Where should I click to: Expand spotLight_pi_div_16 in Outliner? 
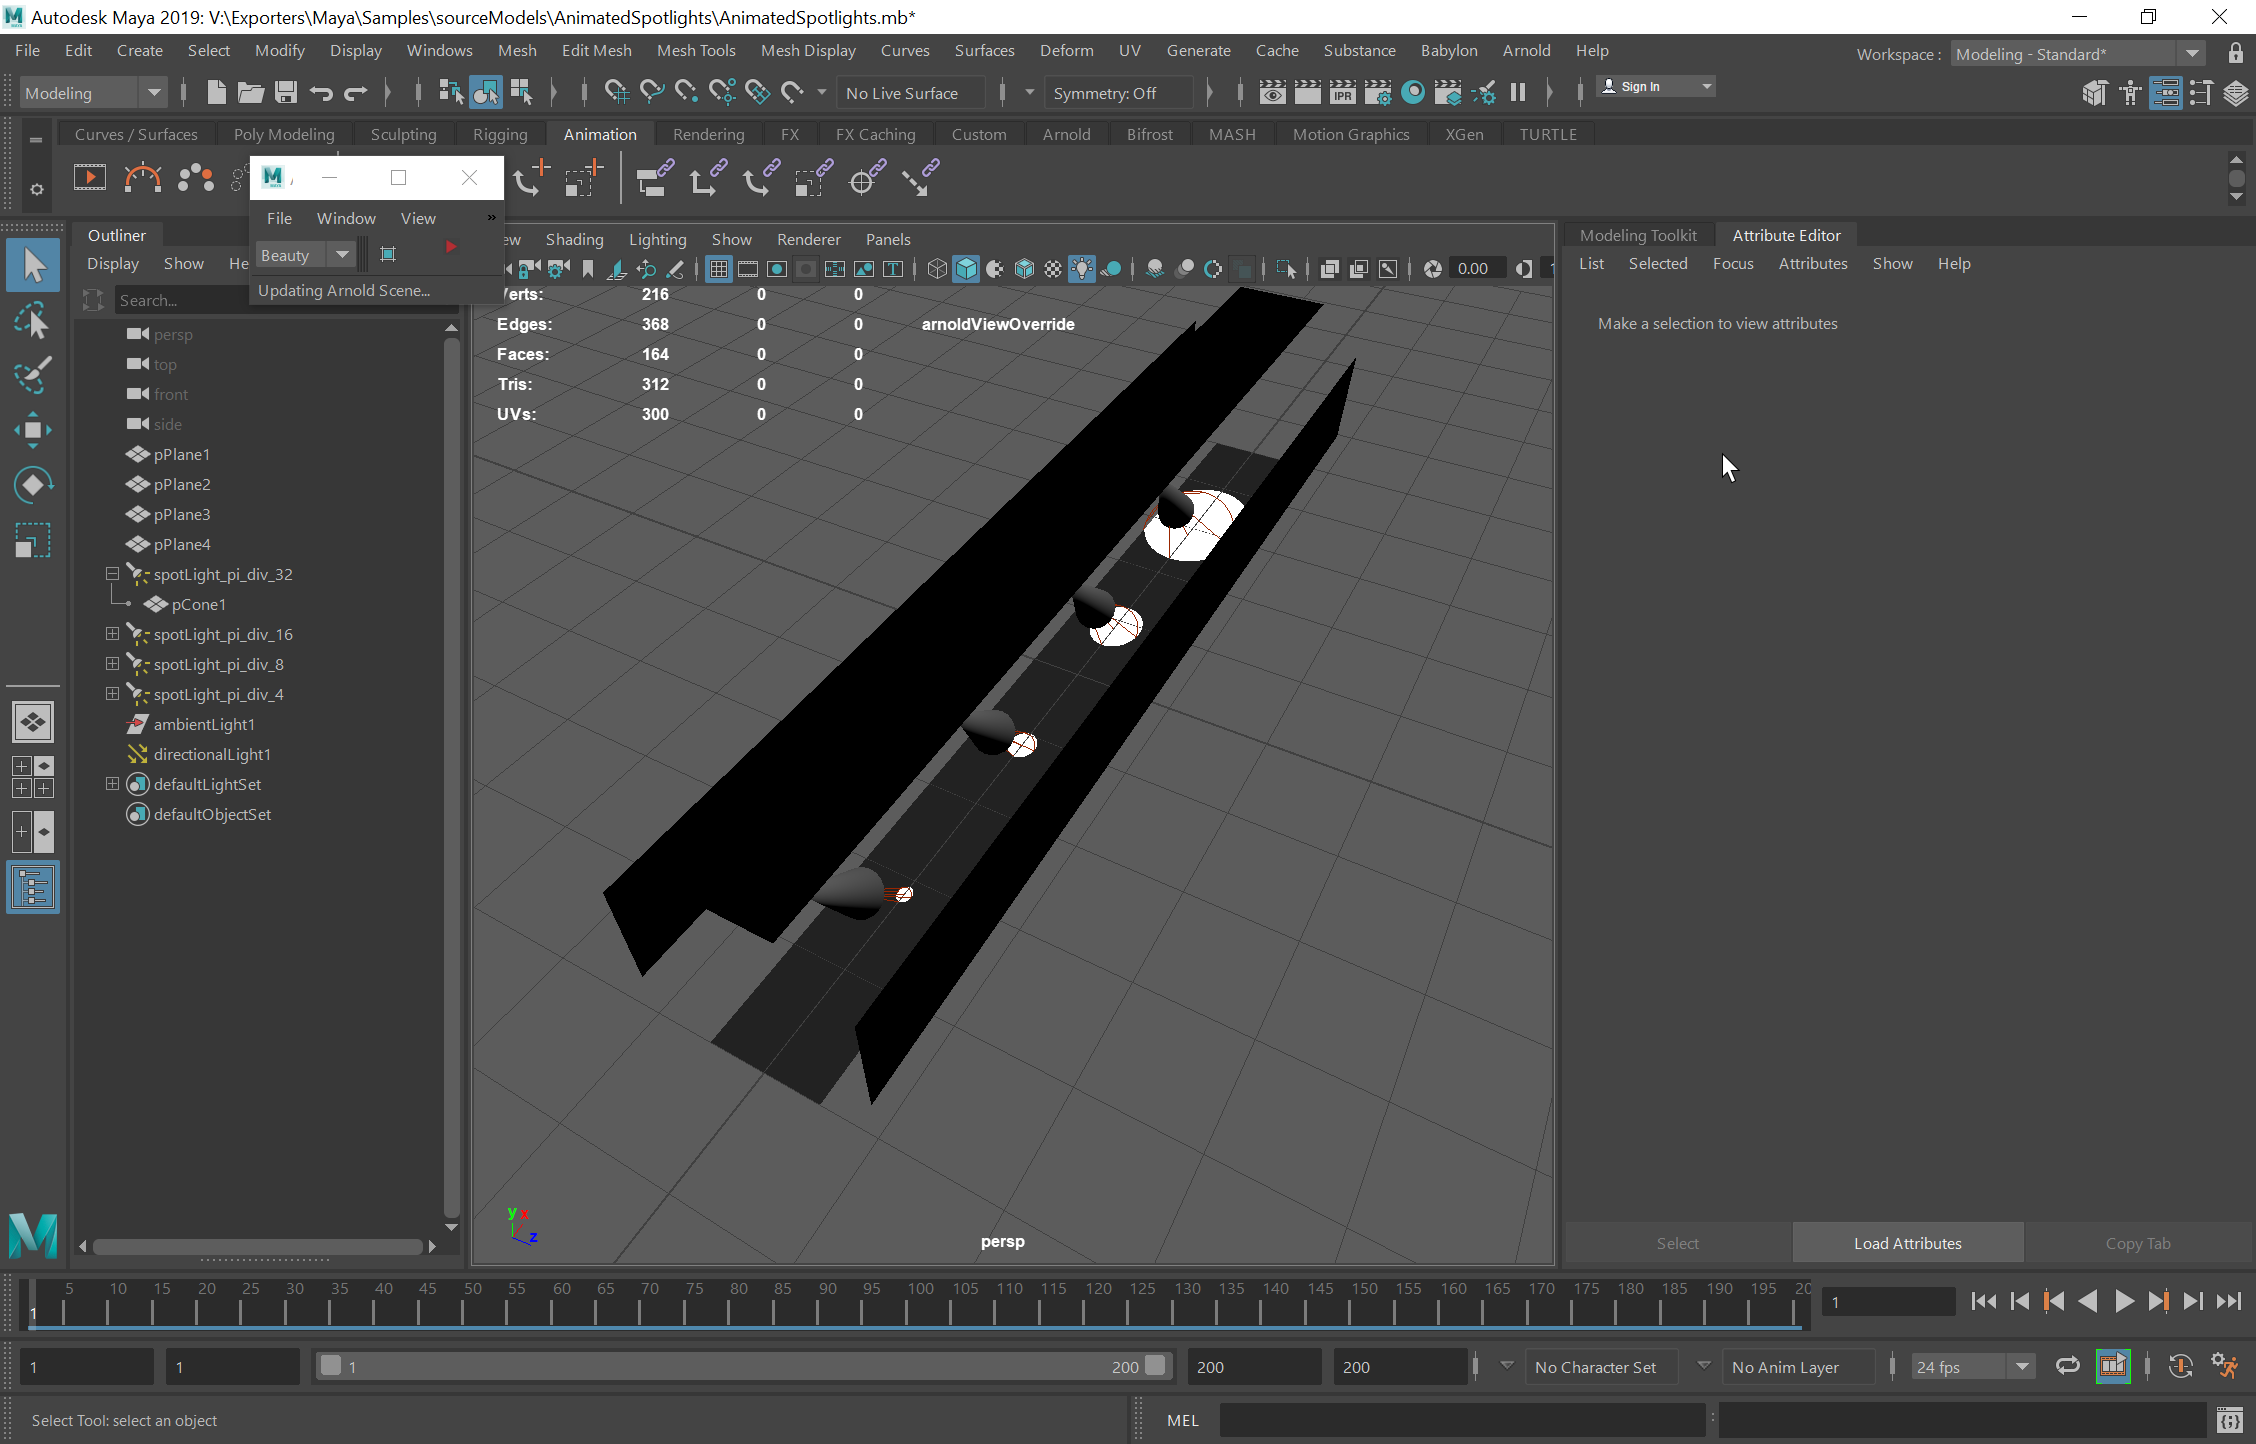[112, 634]
